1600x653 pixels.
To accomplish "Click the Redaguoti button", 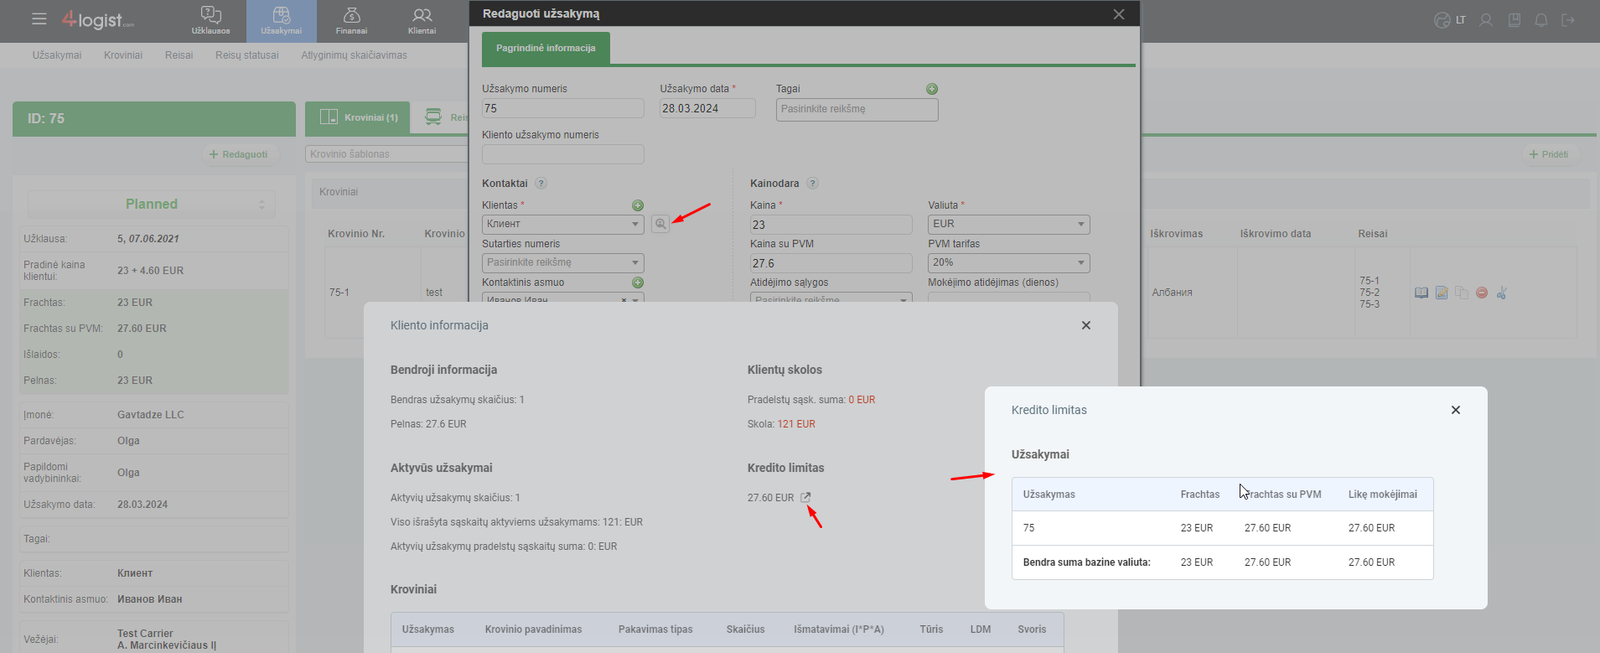I will click(238, 154).
